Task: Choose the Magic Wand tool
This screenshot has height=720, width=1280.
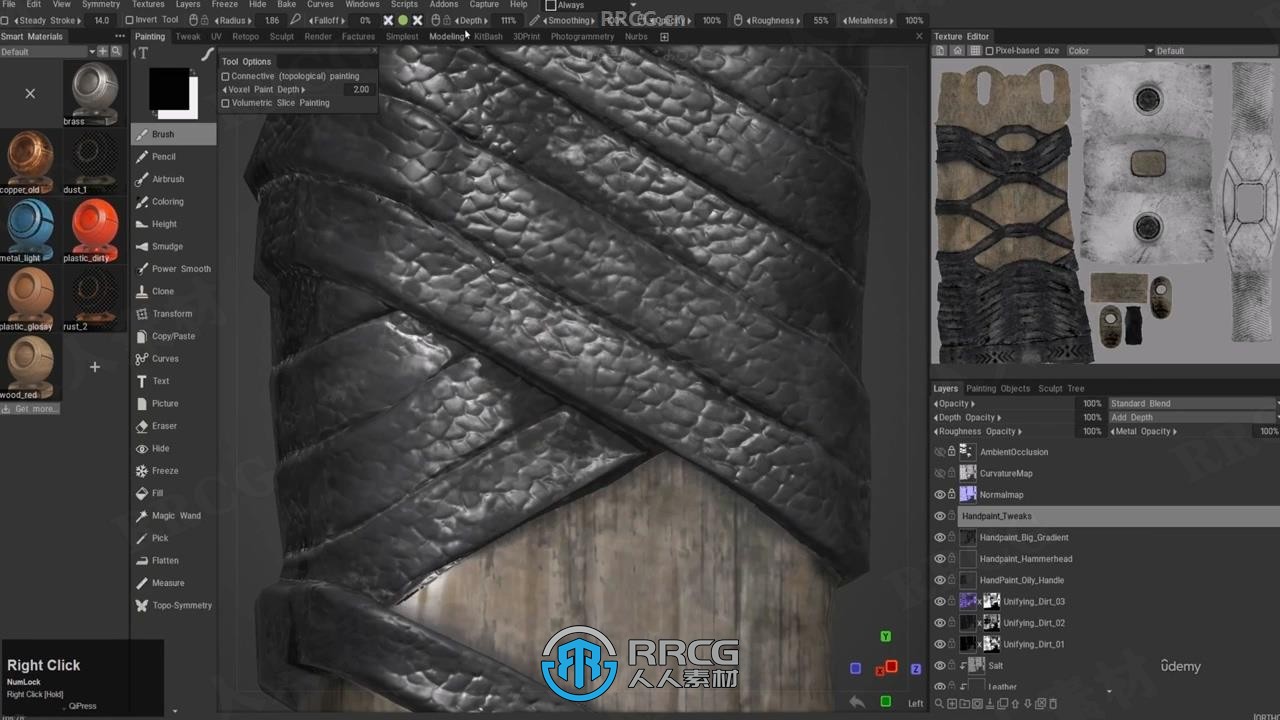Action: 173,516
